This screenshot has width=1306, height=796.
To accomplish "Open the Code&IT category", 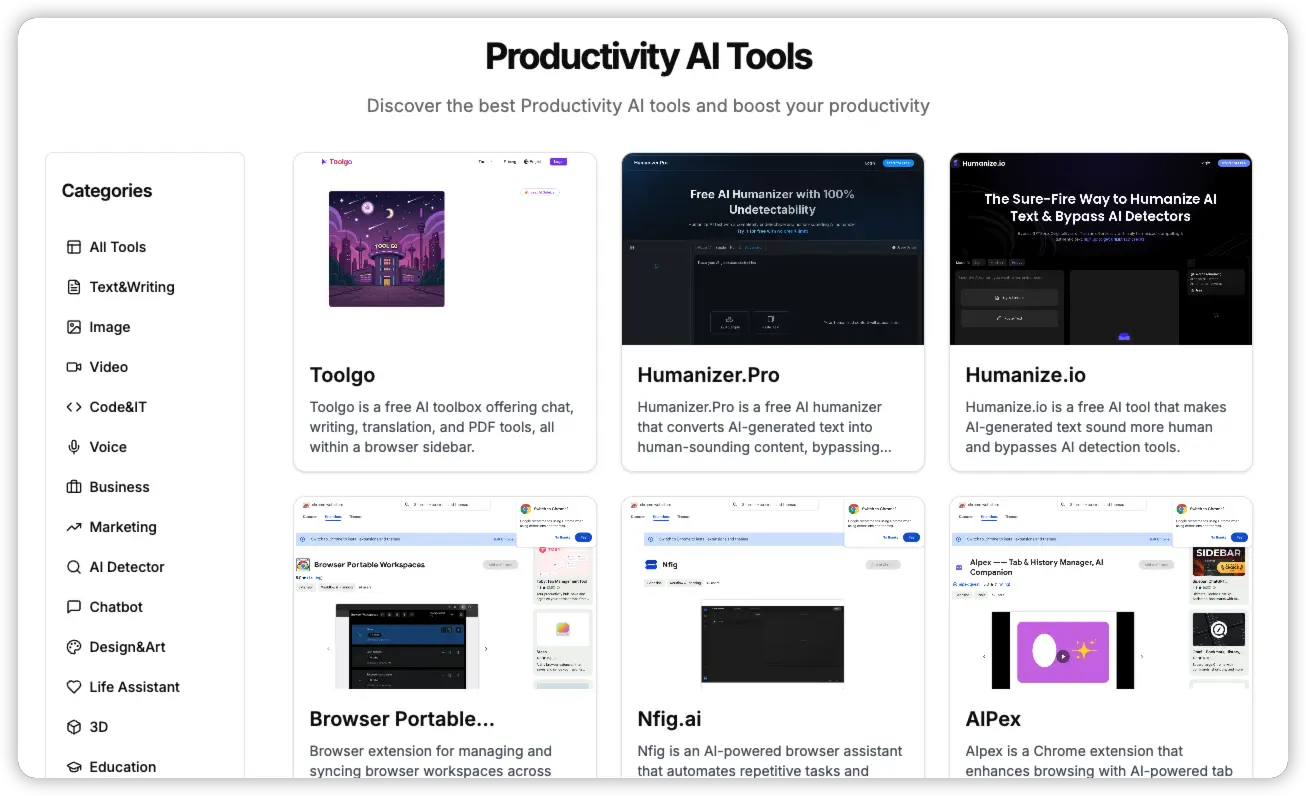I will coord(118,407).
